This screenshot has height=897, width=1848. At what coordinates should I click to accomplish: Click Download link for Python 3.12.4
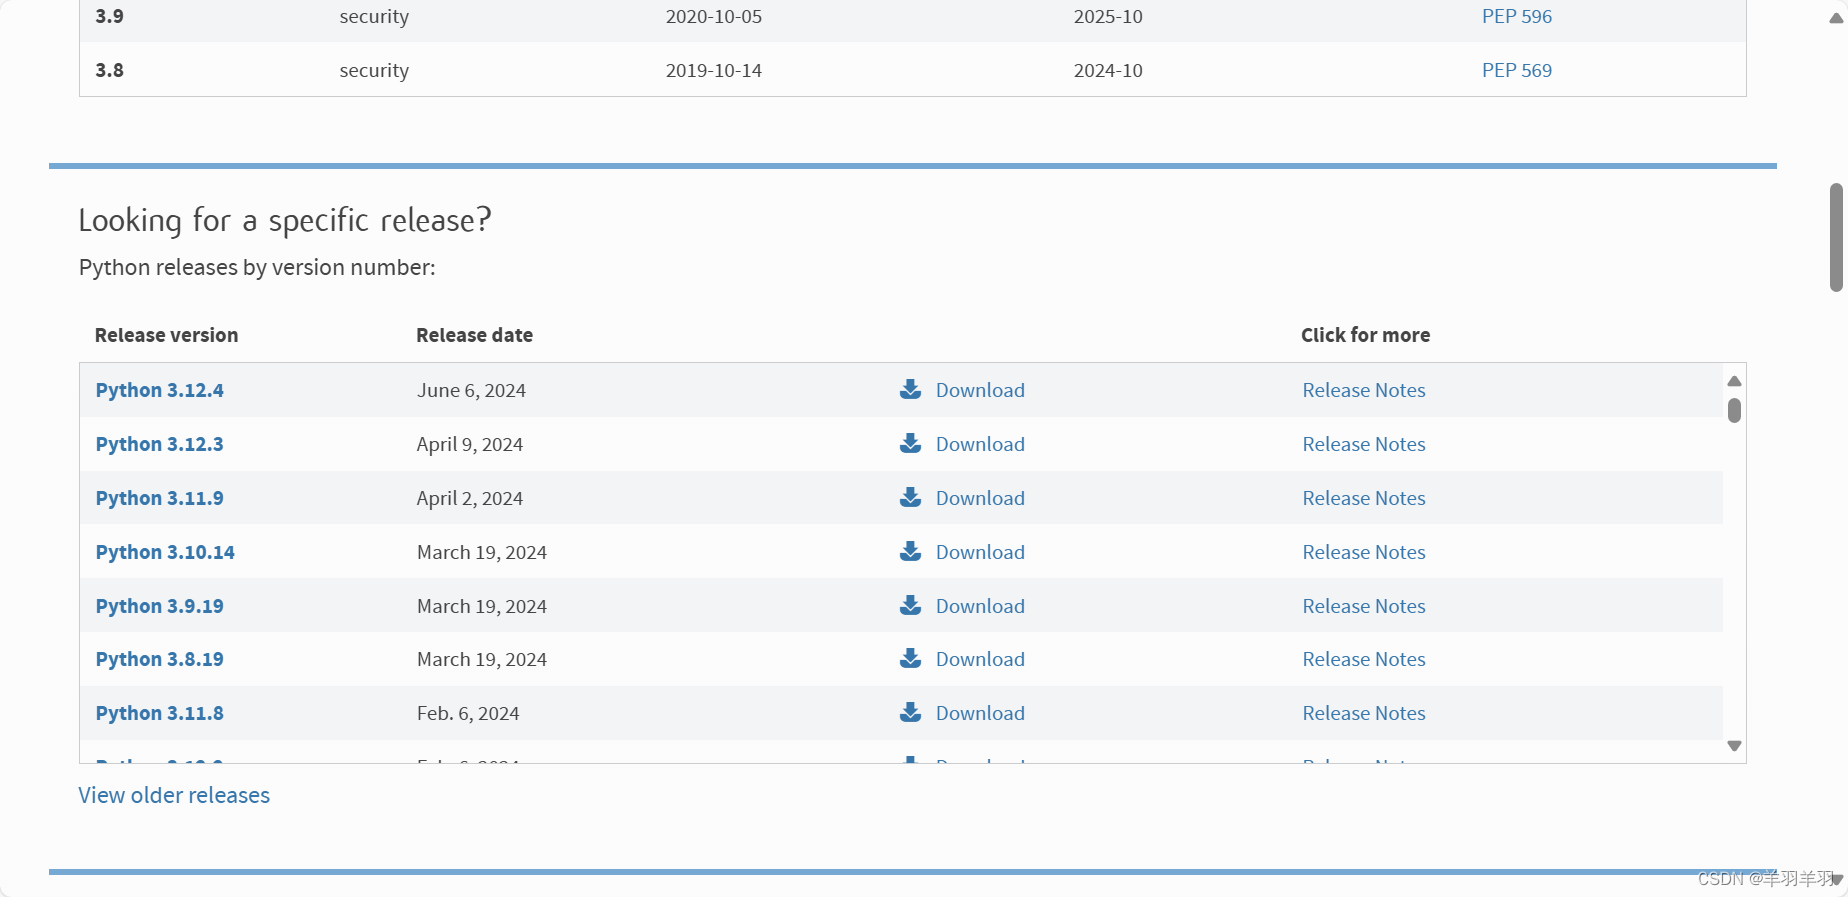click(980, 390)
